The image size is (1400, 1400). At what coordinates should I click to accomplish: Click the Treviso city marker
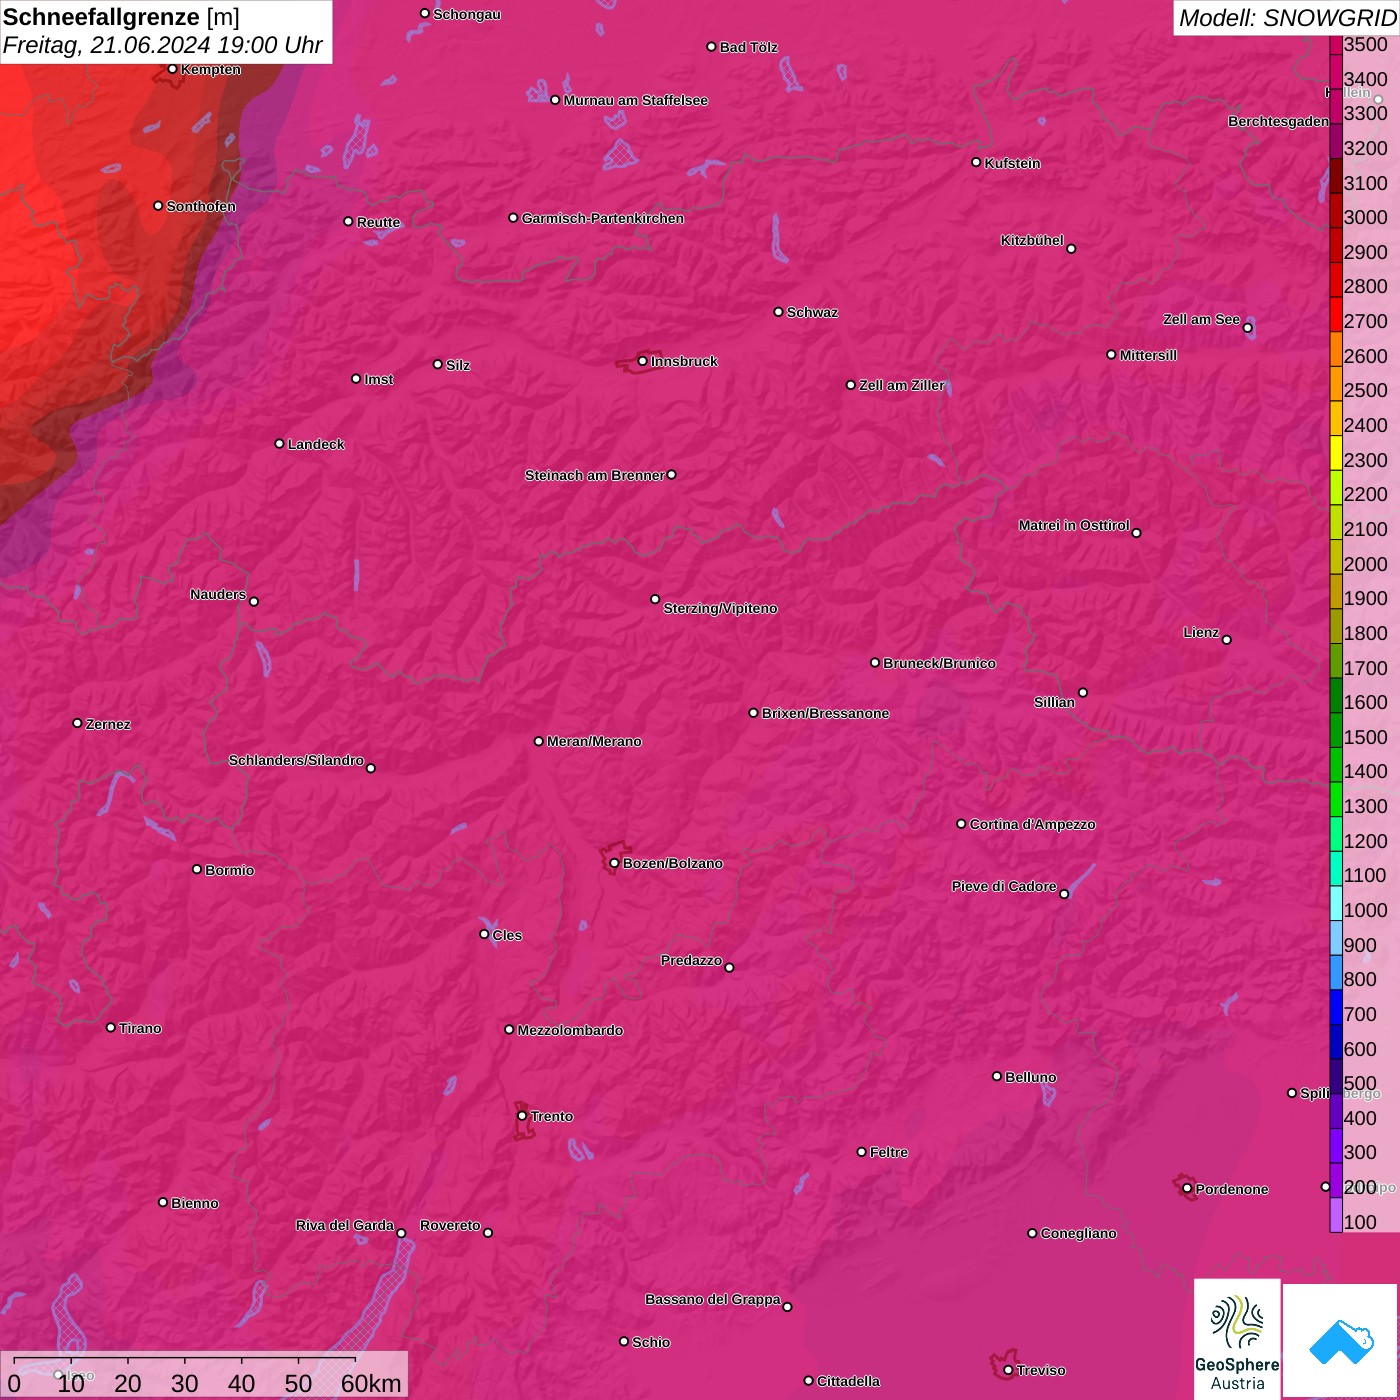[x=1008, y=1370]
